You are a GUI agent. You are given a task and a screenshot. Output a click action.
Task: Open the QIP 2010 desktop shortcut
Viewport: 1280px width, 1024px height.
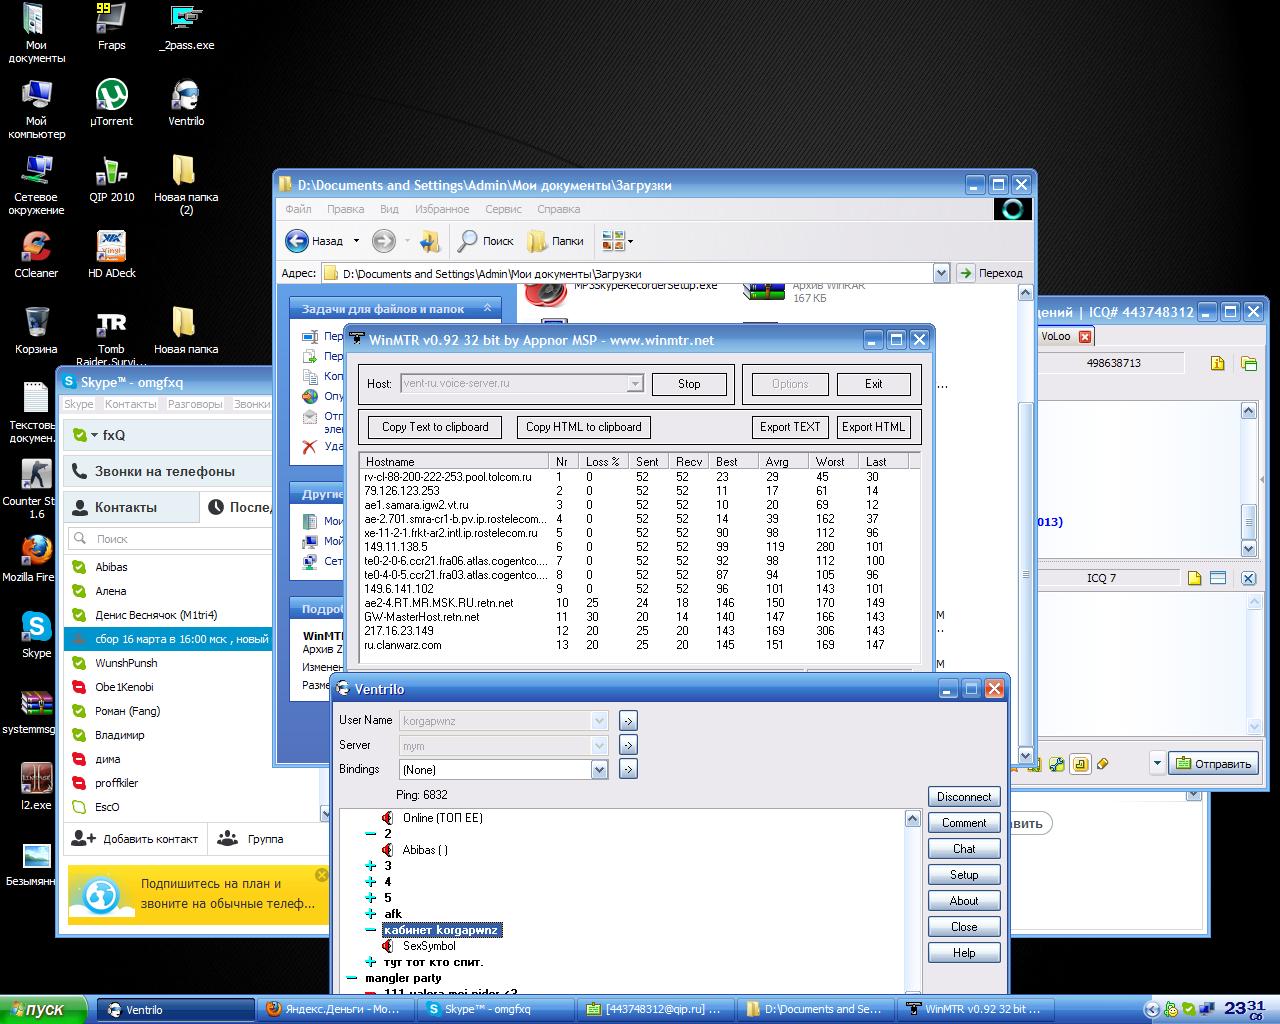pyautogui.click(x=111, y=172)
